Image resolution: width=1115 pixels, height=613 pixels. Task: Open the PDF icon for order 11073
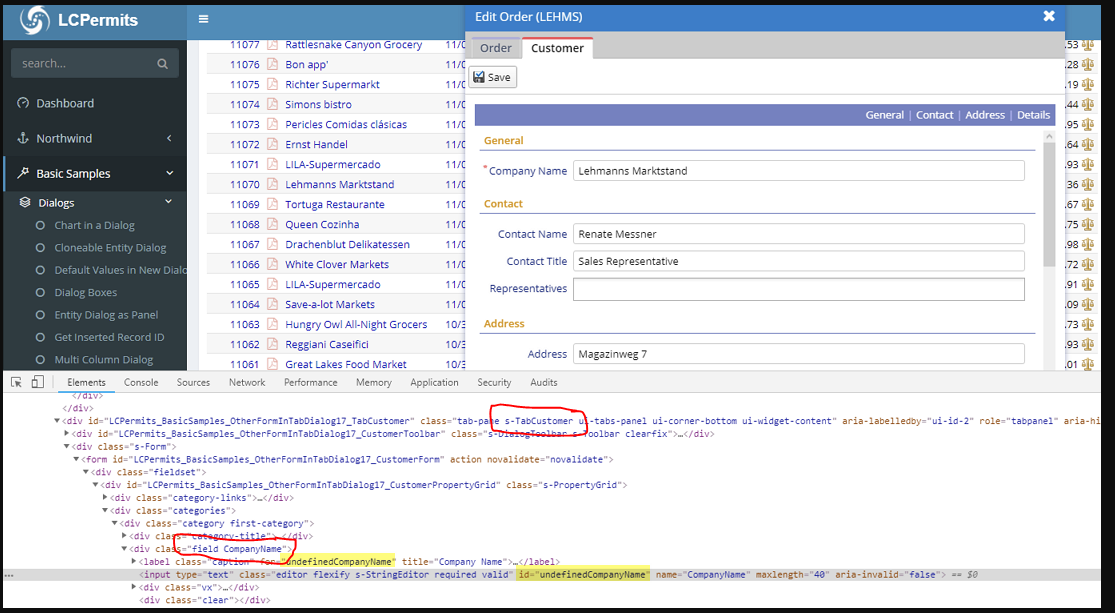tap(272, 124)
